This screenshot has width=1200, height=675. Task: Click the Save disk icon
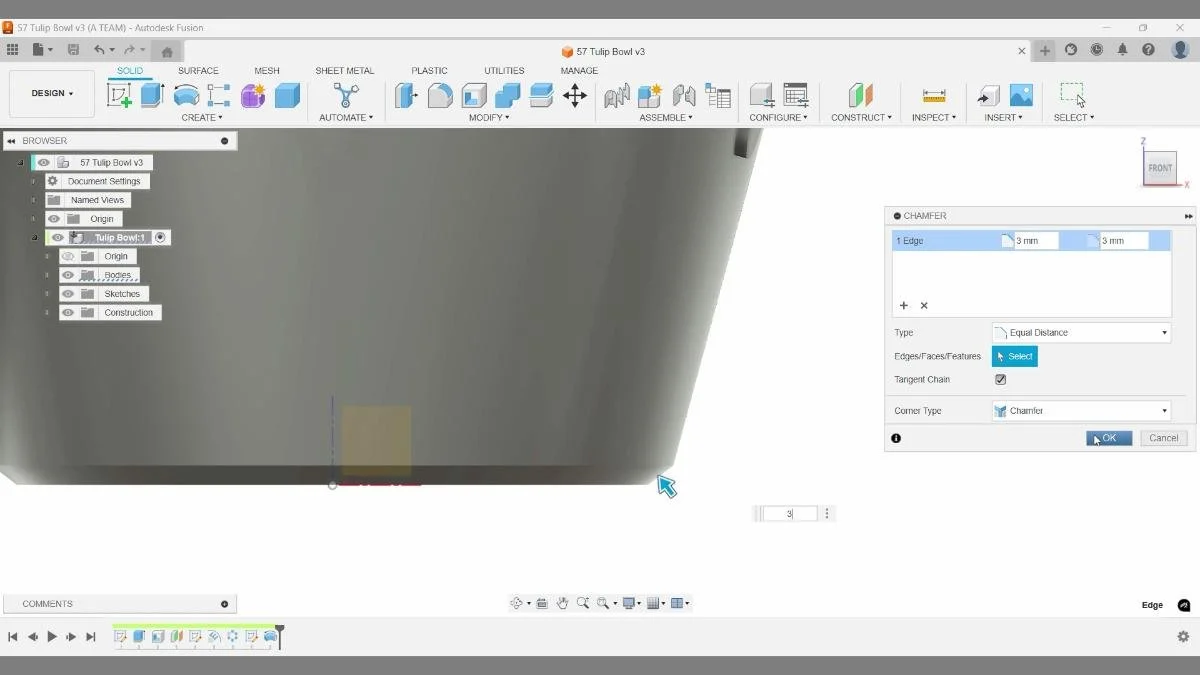click(x=73, y=50)
